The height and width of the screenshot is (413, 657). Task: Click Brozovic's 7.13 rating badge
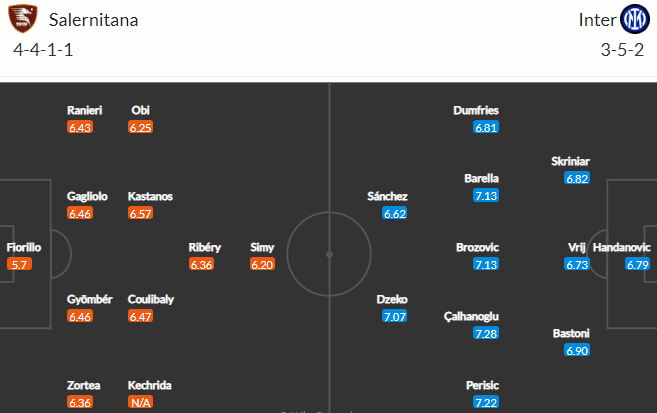(x=486, y=264)
